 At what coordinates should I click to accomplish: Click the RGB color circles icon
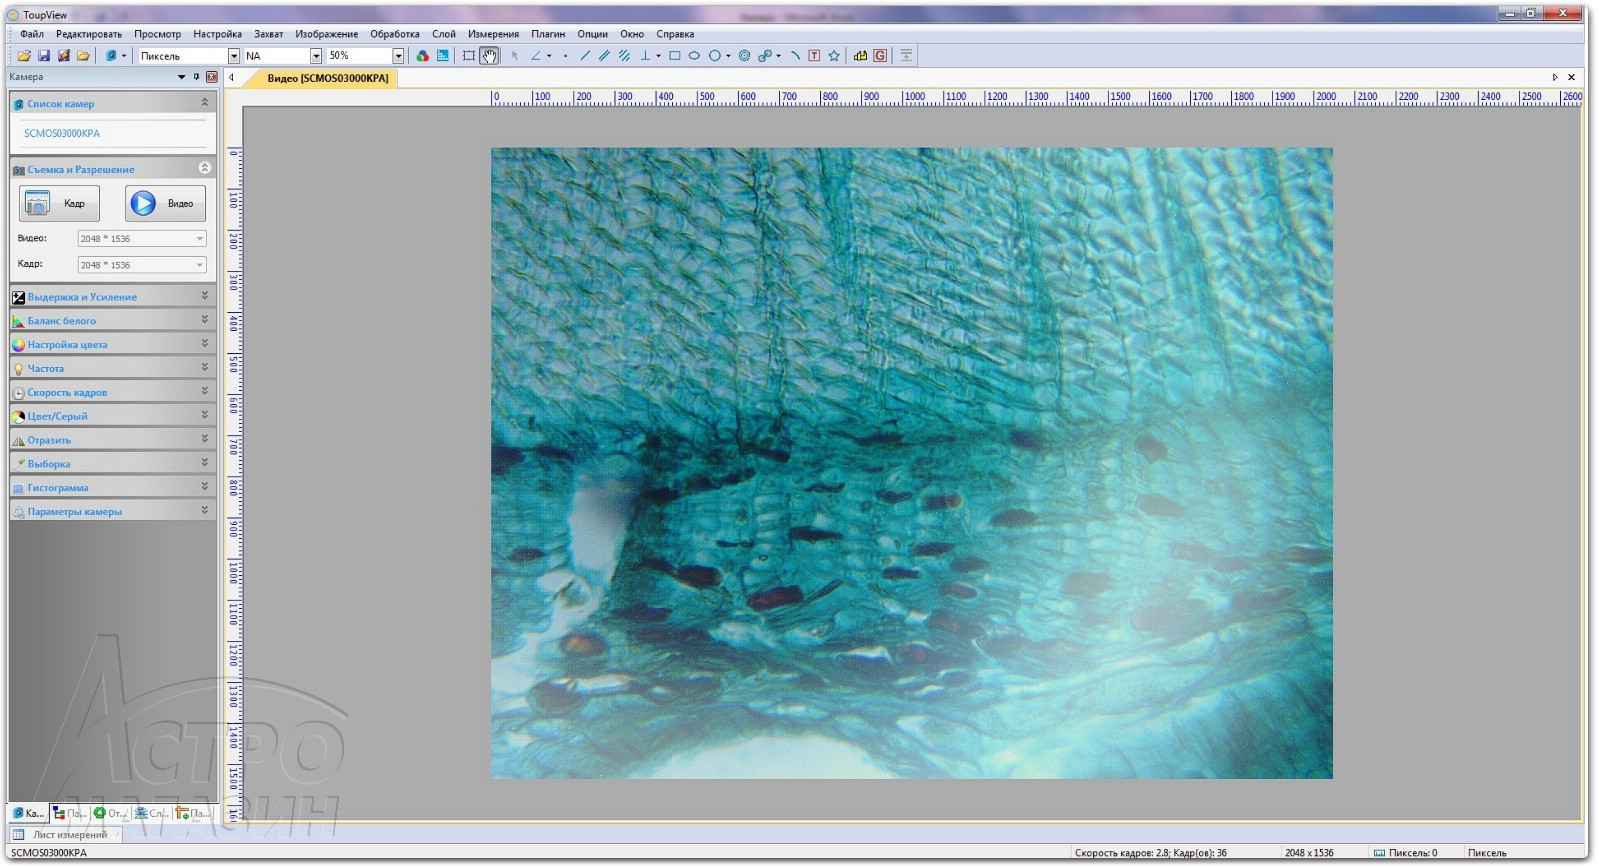click(x=422, y=56)
